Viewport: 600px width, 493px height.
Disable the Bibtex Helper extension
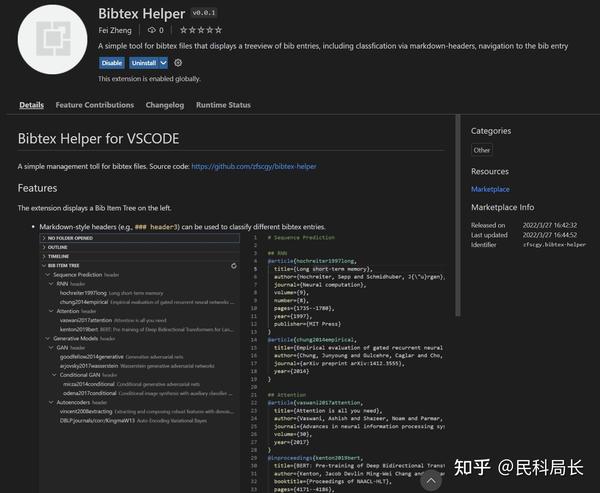click(112, 63)
